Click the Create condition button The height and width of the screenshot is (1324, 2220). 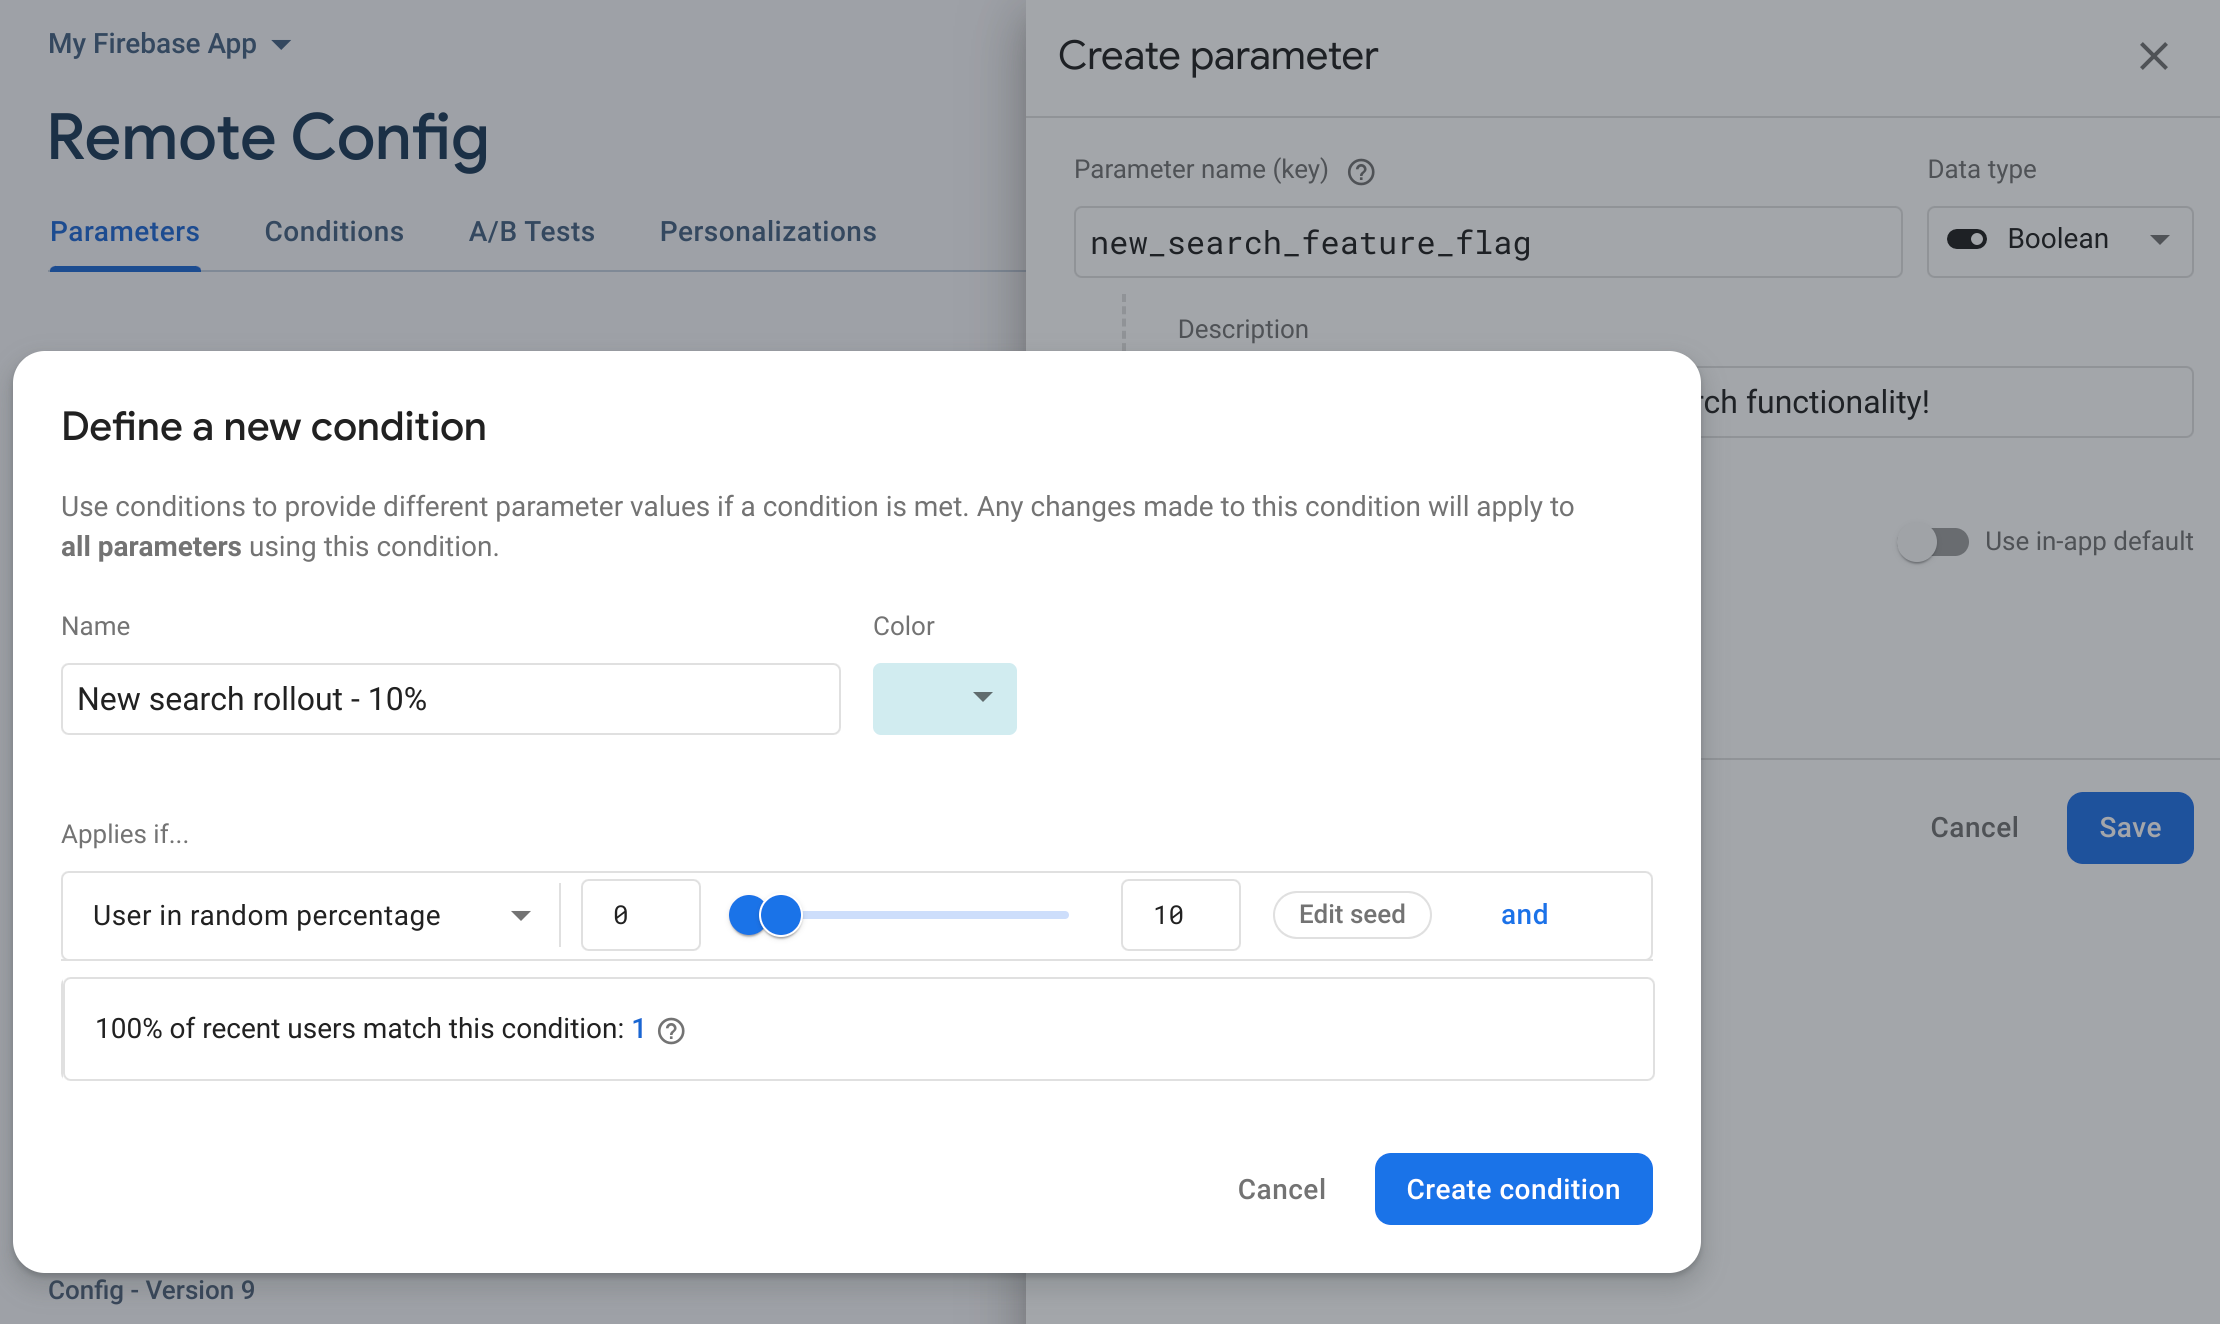pyautogui.click(x=1513, y=1188)
